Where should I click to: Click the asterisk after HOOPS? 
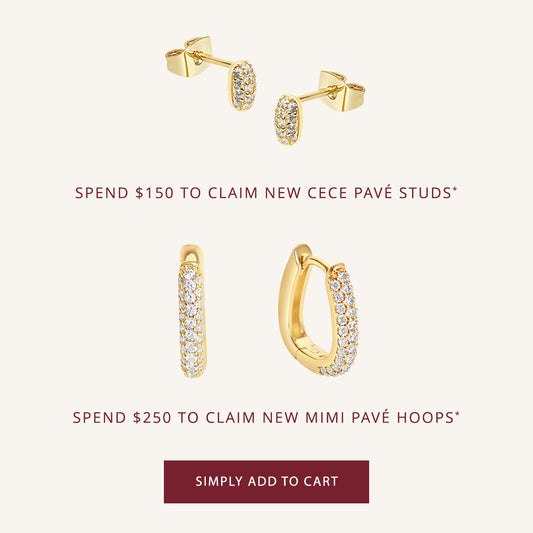(457, 414)
